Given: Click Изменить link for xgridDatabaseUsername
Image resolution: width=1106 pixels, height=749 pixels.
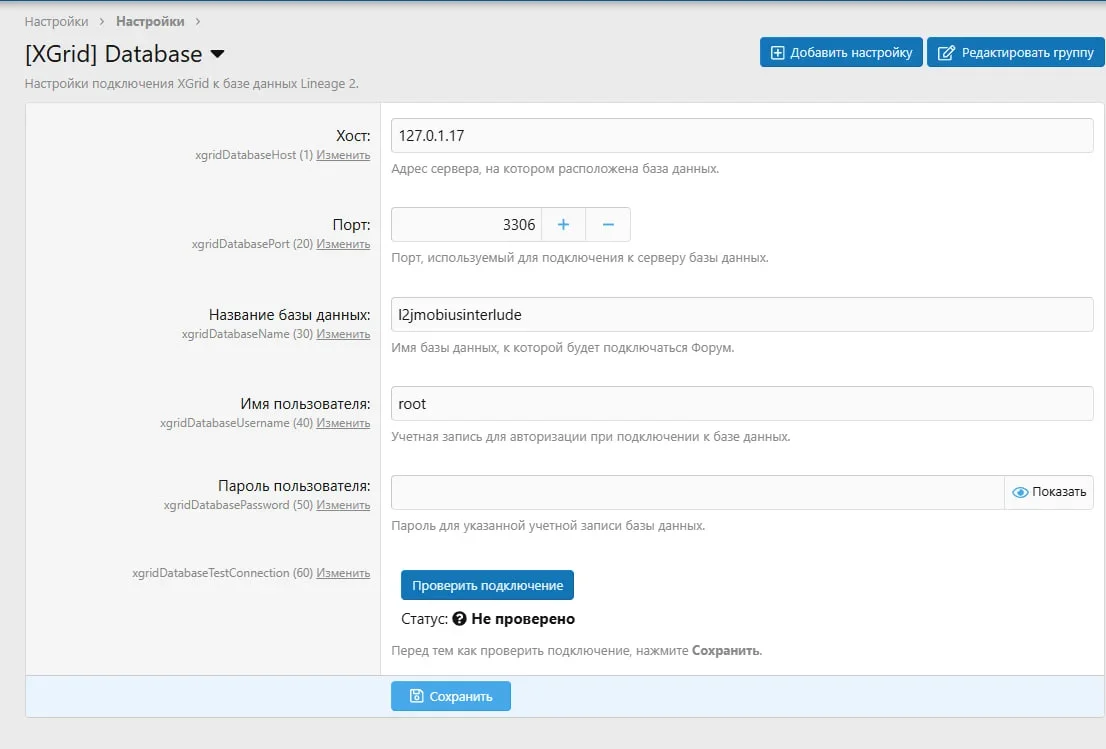Looking at the screenshot, I should (343, 423).
